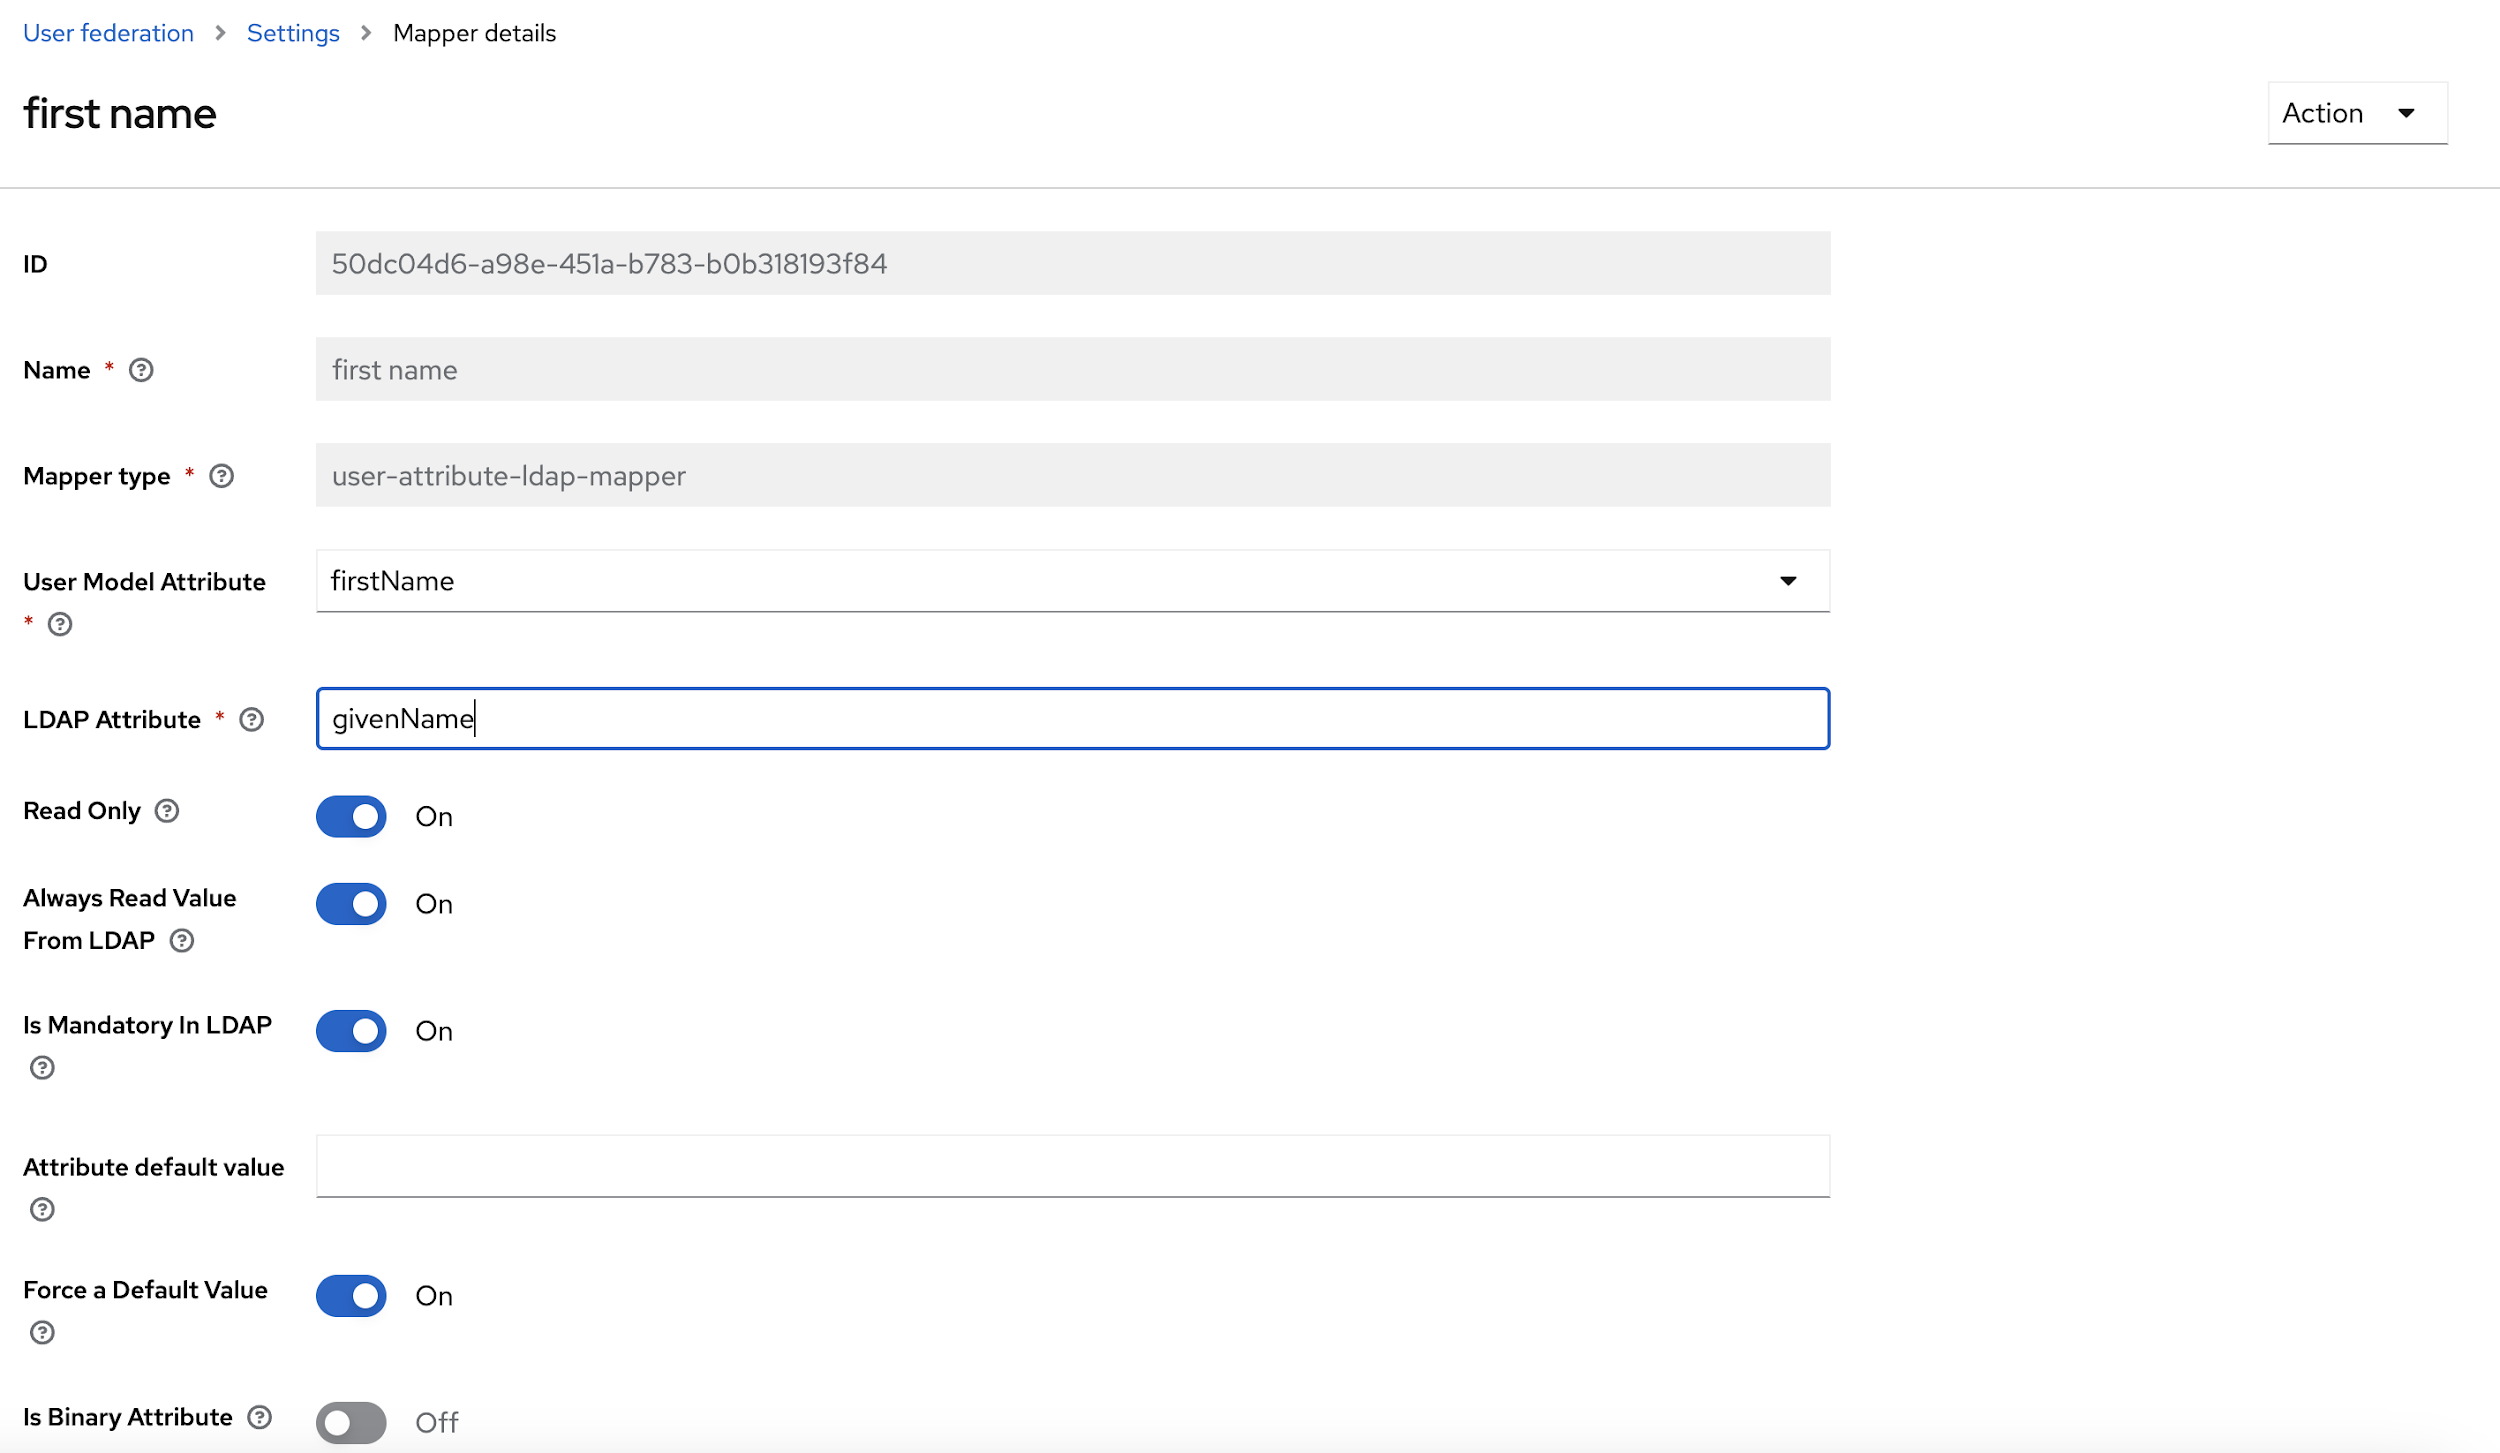
Task: Open User Model Attribute help tooltip
Action: [x=60, y=624]
